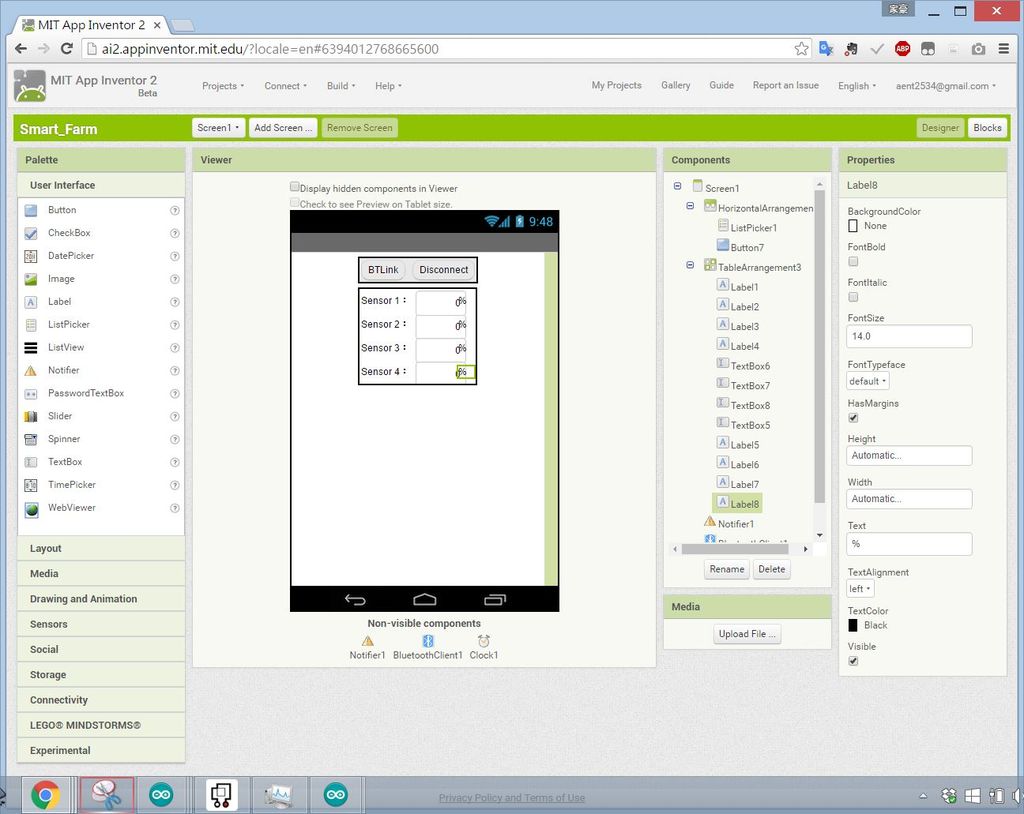The width and height of the screenshot is (1024, 814).
Task: Click the CheckBox palette icon
Action: 31,233
